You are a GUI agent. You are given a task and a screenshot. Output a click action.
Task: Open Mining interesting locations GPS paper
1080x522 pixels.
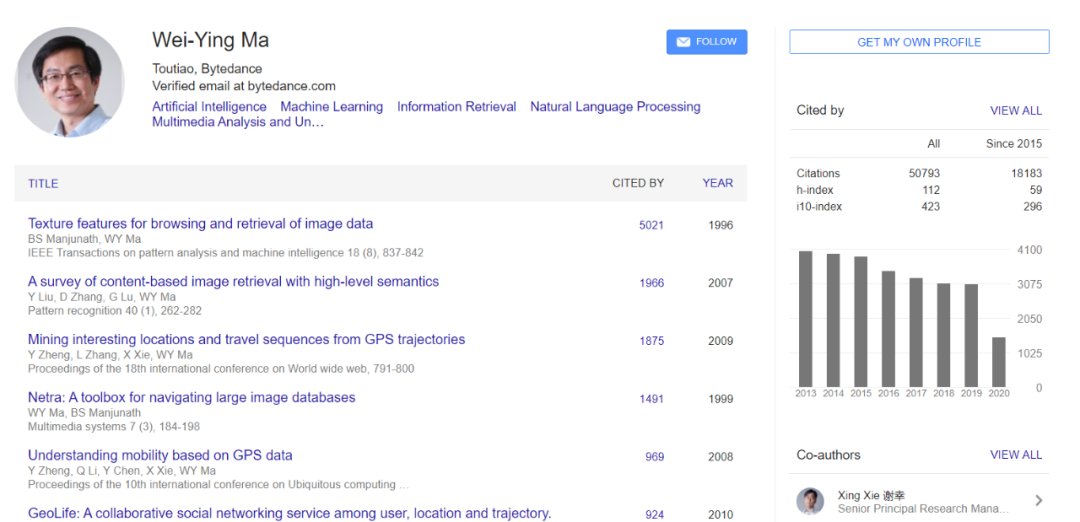246,340
